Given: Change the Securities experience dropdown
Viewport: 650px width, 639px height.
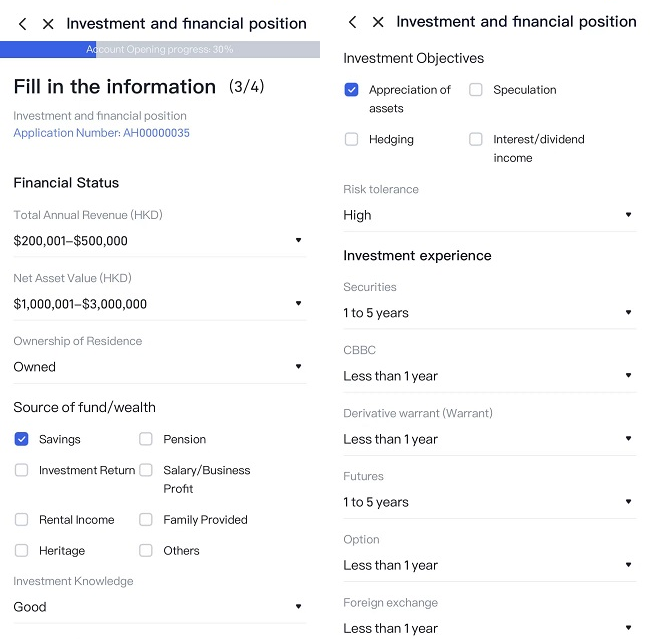Looking at the screenshot, I should [490, 313].
